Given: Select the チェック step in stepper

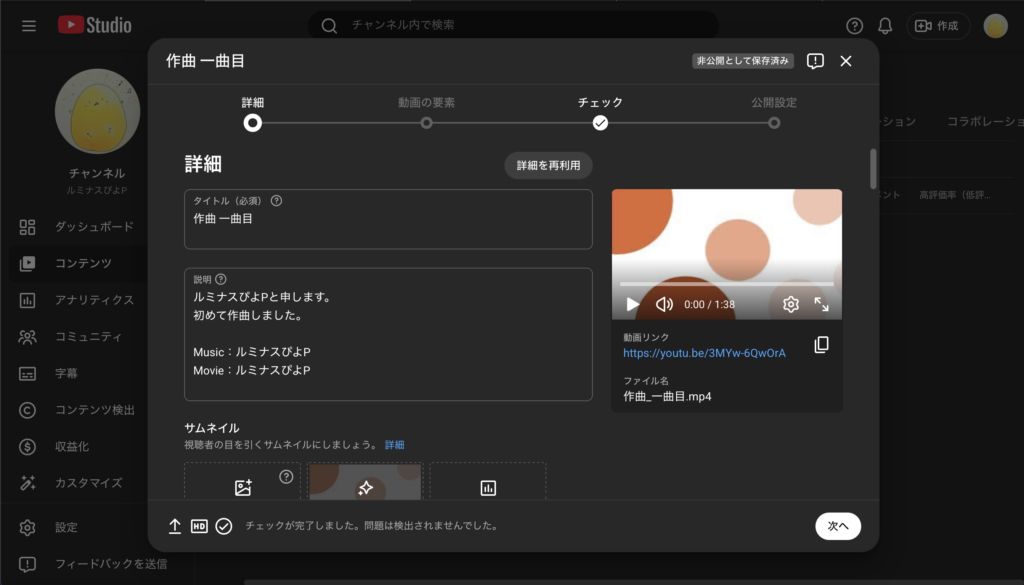Looking at the screenshot, I should [600, 122].
